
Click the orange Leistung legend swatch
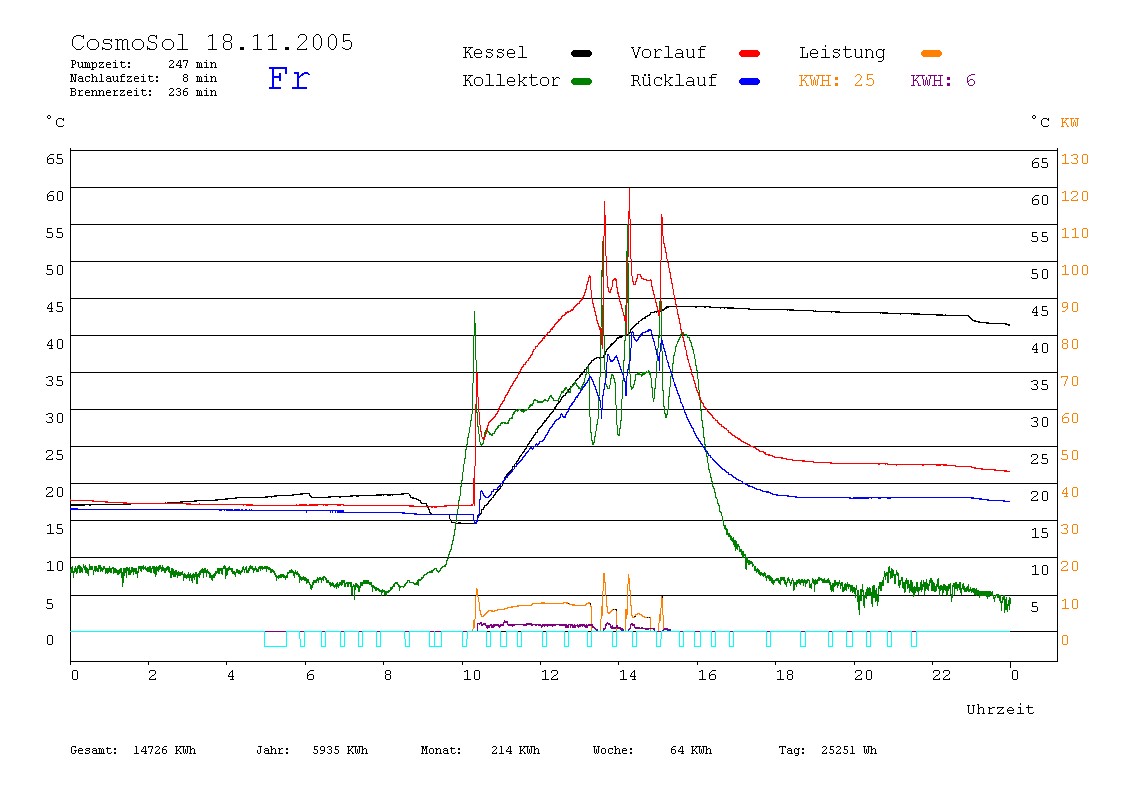click(x=931, y=53)
